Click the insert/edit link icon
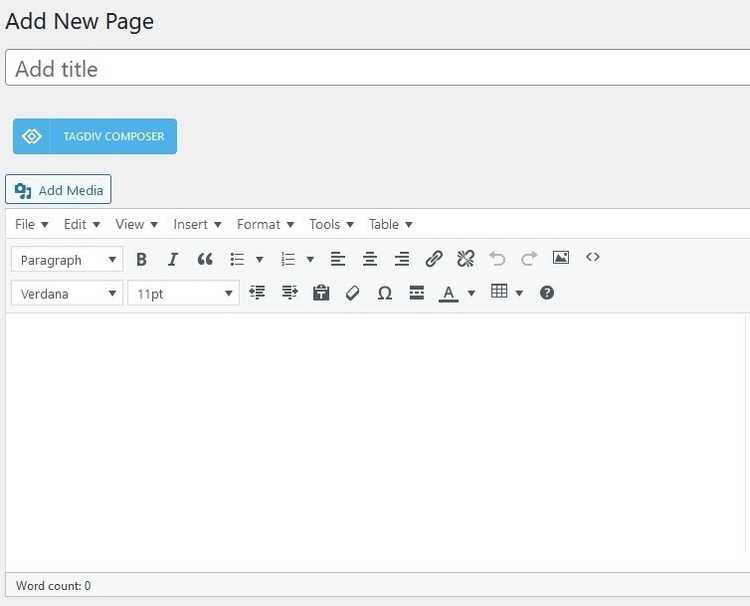 click(434, 259)
